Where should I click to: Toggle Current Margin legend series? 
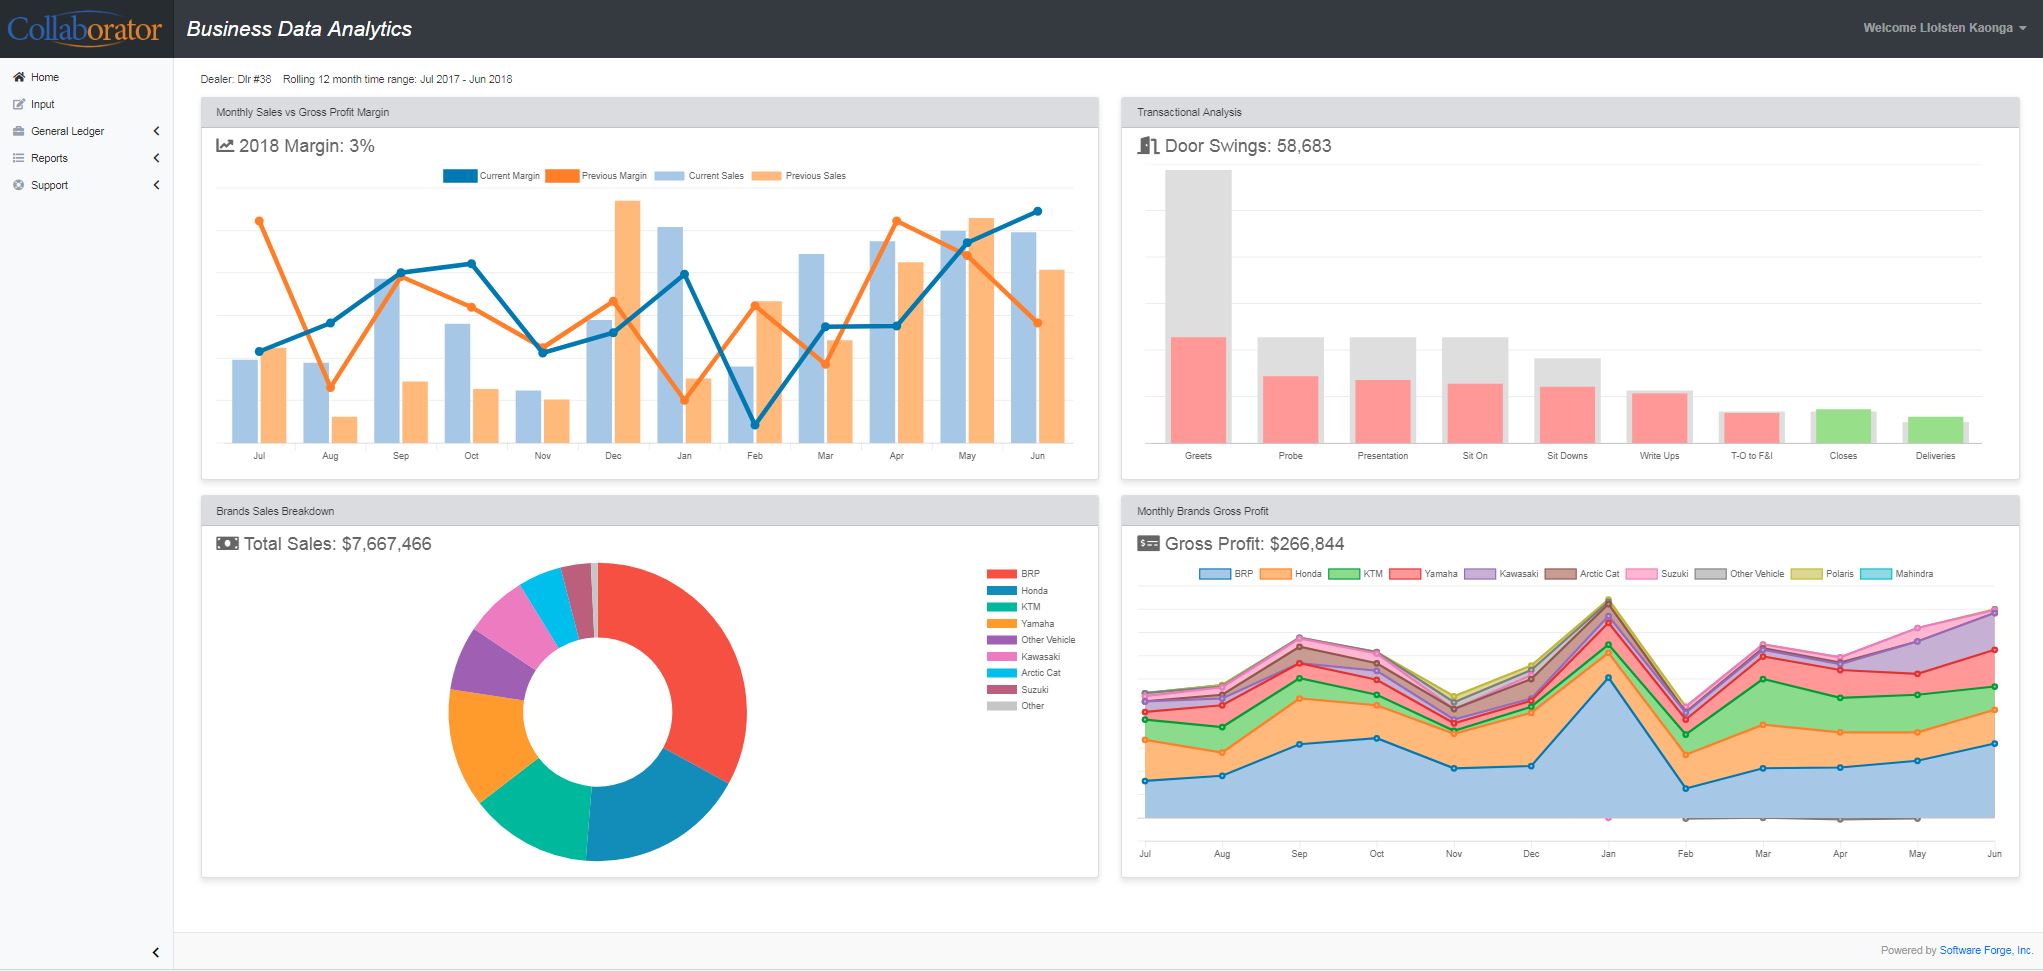(491, 176)
